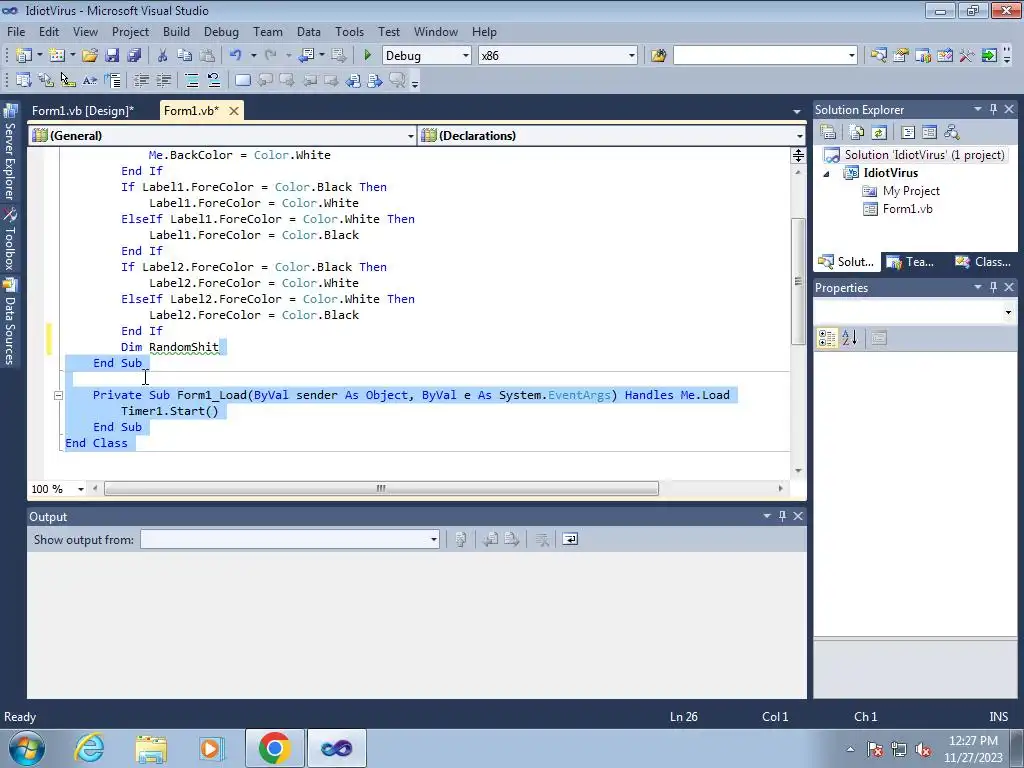Select My Project in Solution Explorer

[x=910, y=191]
